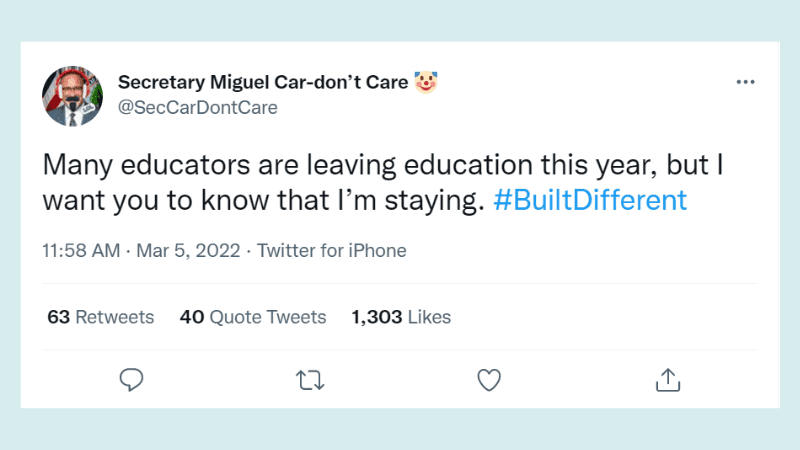Retweet using the arrows icon
This screenshot has height=450, width=800.
[x=310, y=379]
